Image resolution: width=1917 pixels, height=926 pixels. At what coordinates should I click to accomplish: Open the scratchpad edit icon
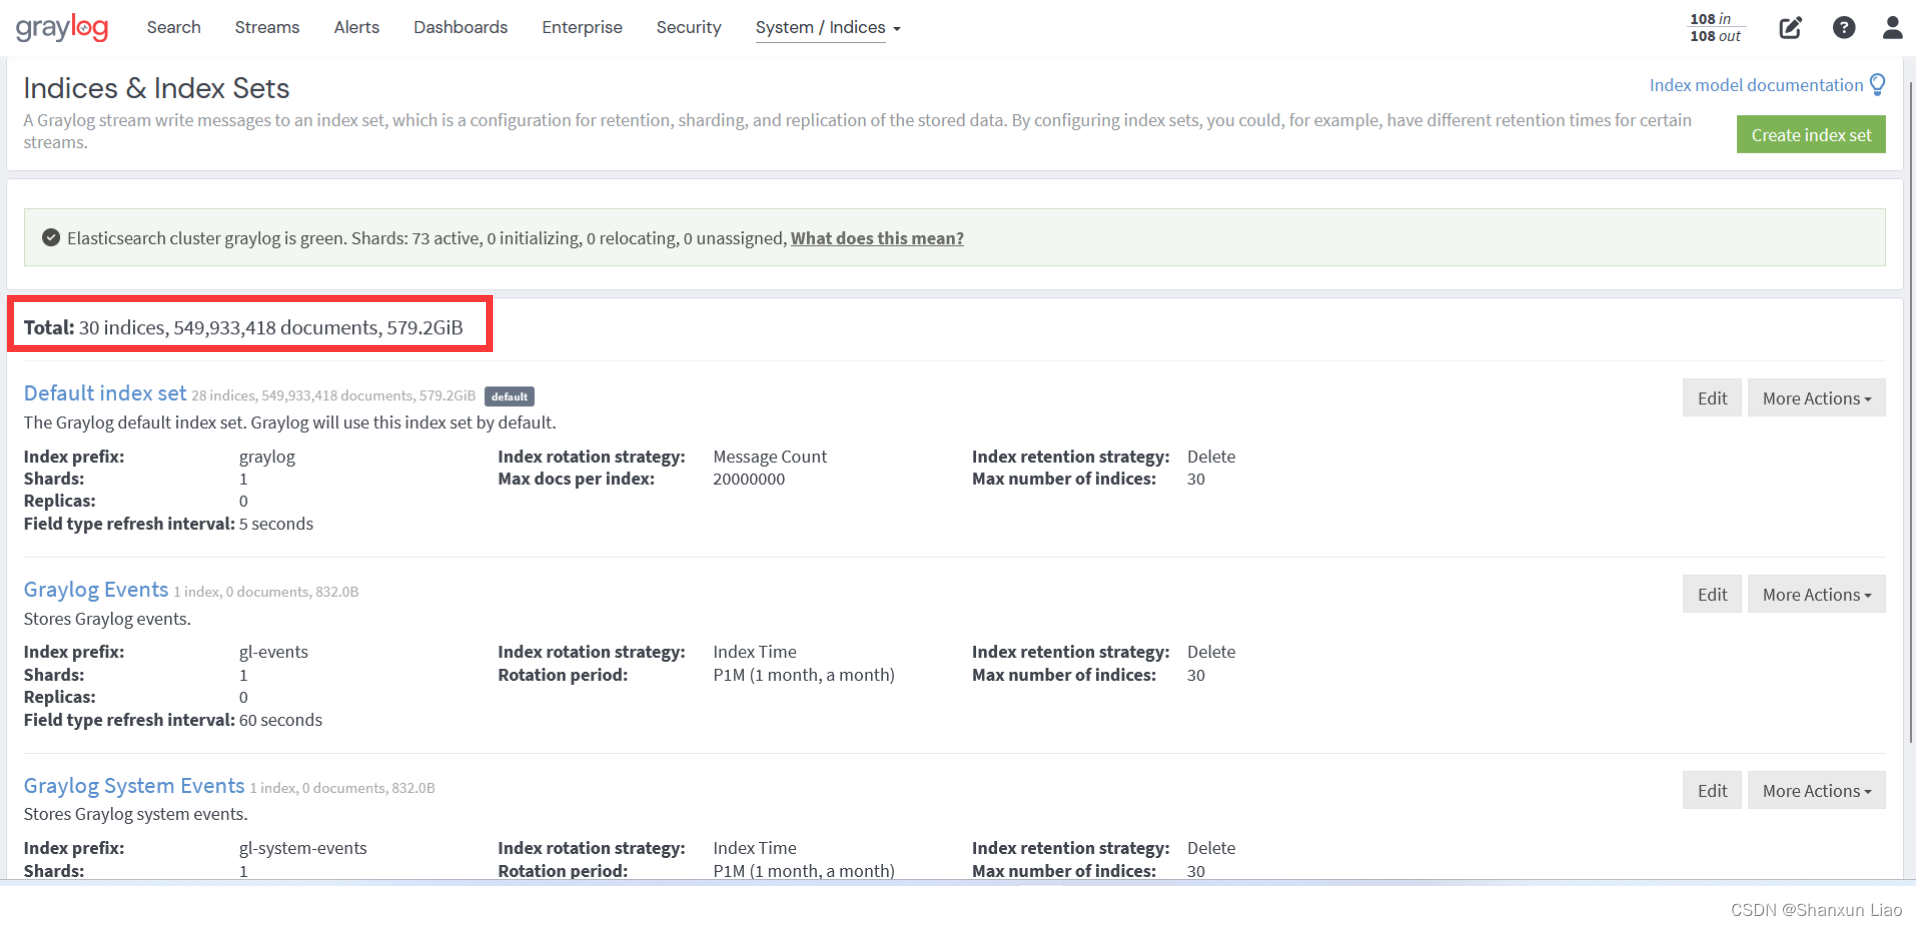1790,28
